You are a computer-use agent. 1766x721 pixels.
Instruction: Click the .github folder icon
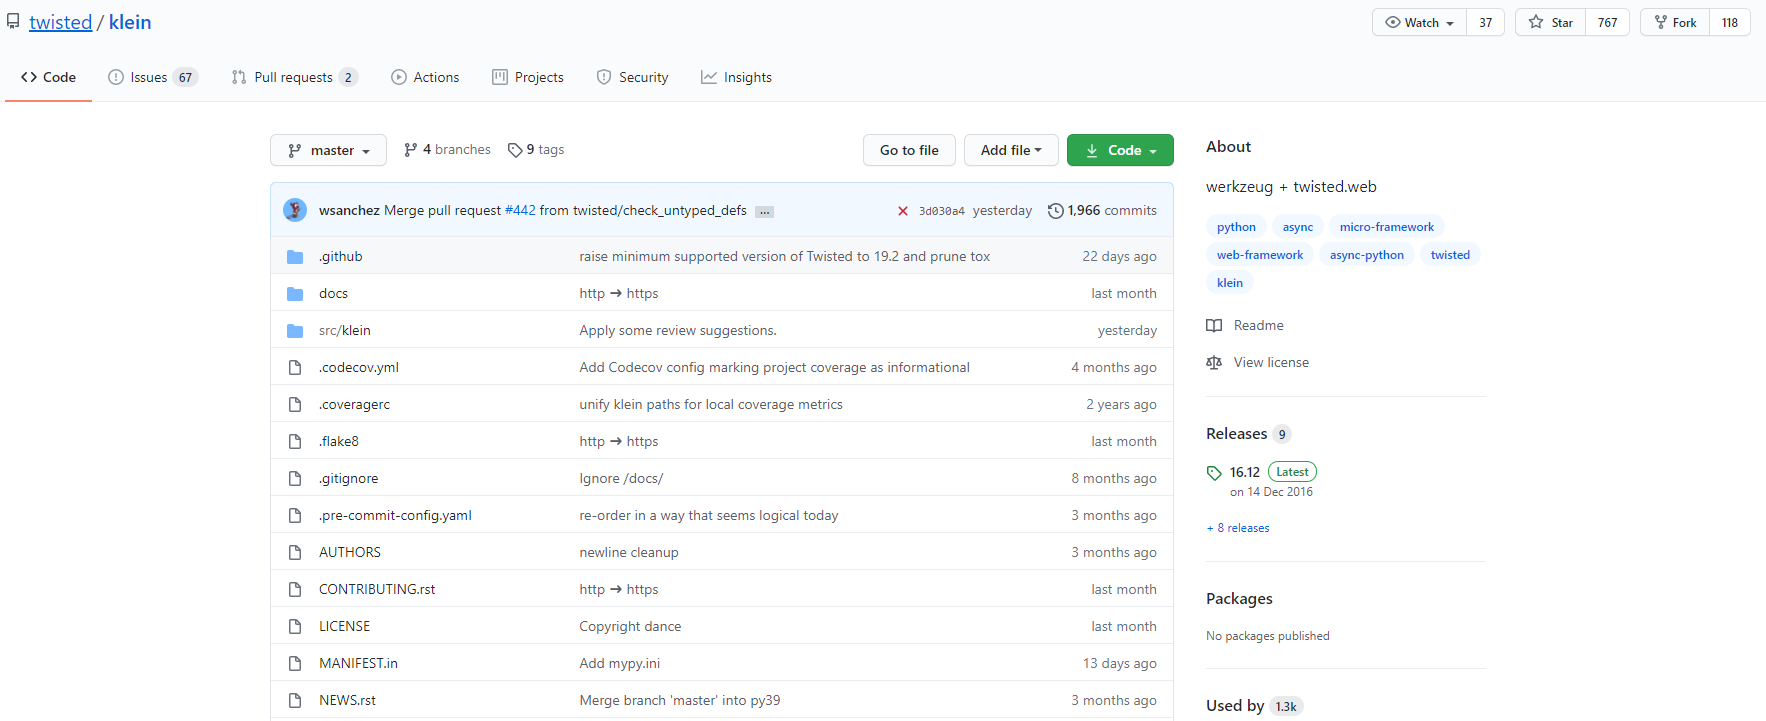click(295, 257)
